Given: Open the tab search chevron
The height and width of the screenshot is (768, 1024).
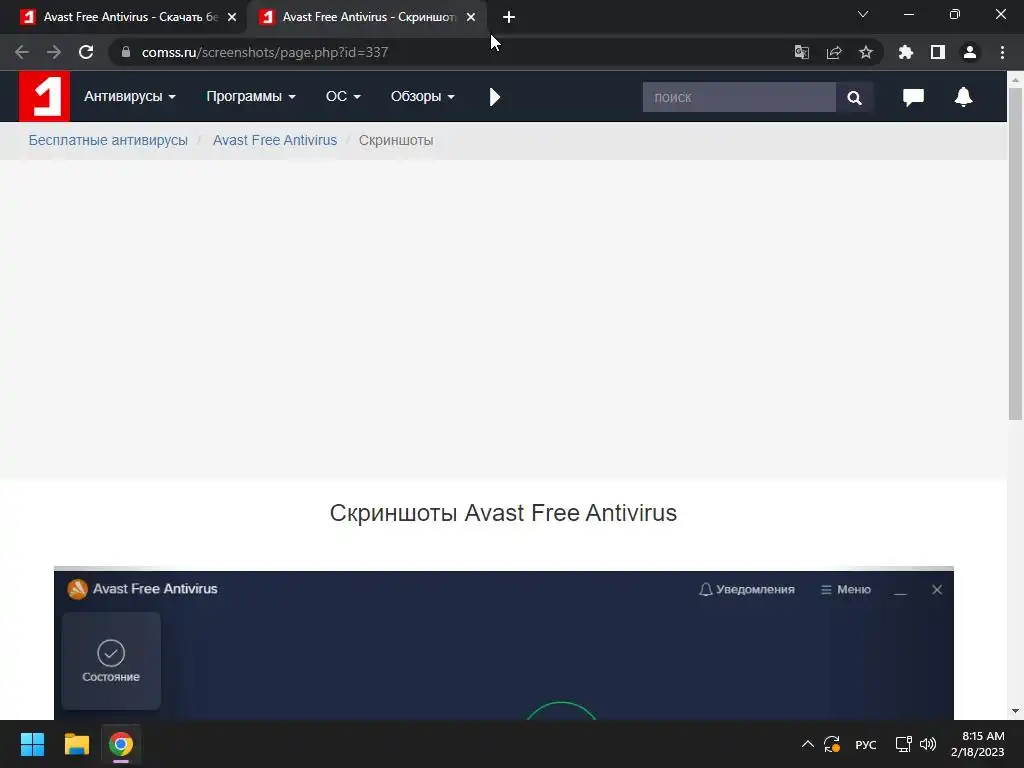Looking at the screenshot, I should 863,14.
